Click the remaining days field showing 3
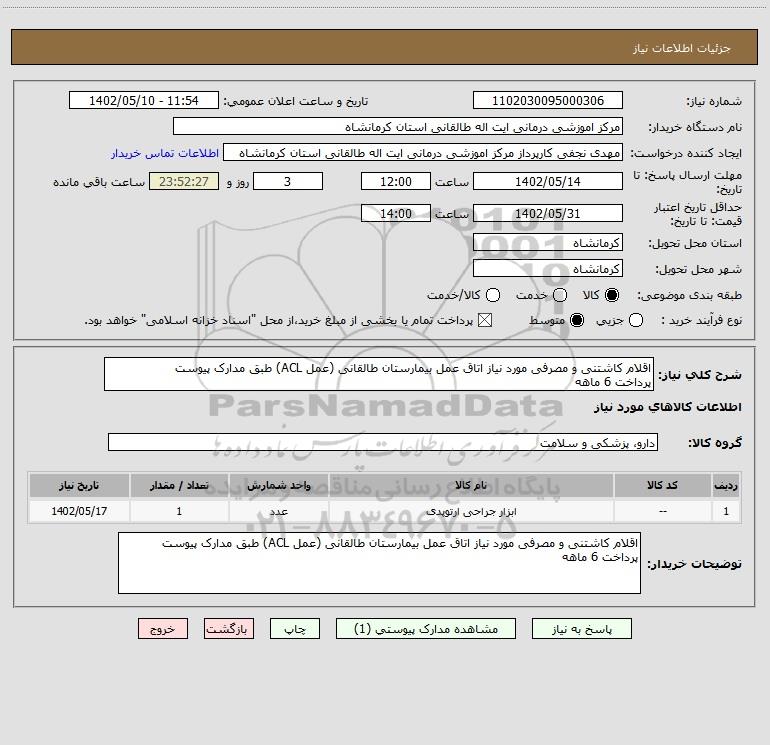The width and height of the screenshot is (770, 745). [288, 181]
